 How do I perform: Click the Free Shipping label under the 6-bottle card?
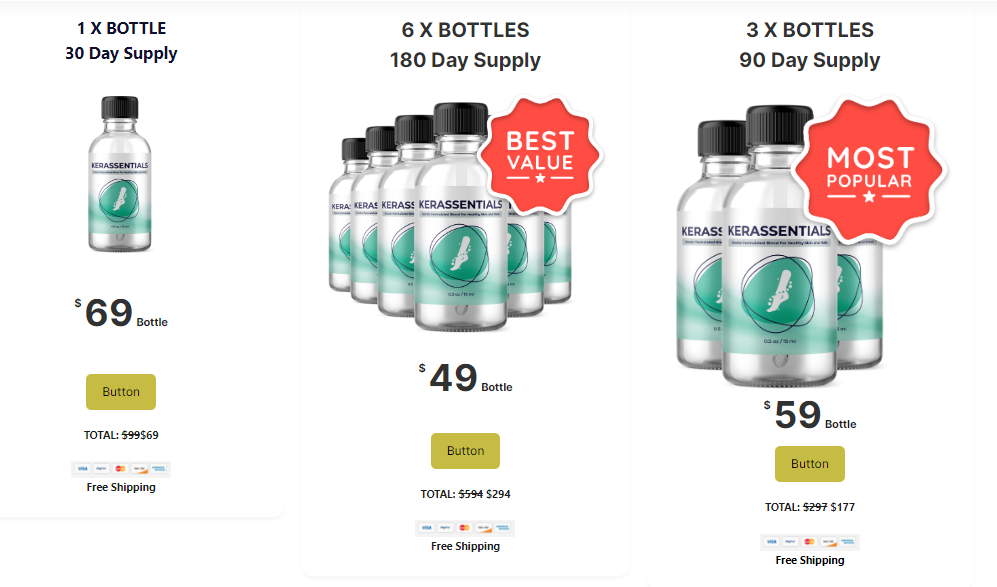coord(465,546)
